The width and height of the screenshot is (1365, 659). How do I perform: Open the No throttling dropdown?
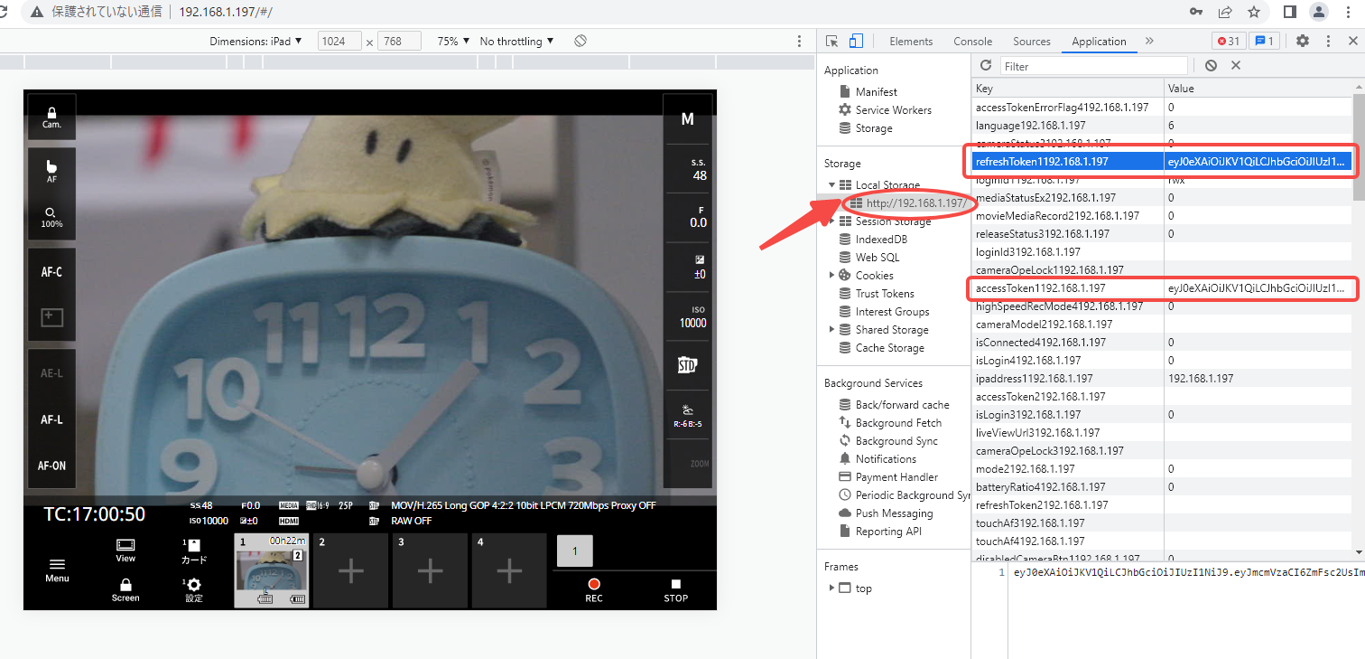coord(517,41)
